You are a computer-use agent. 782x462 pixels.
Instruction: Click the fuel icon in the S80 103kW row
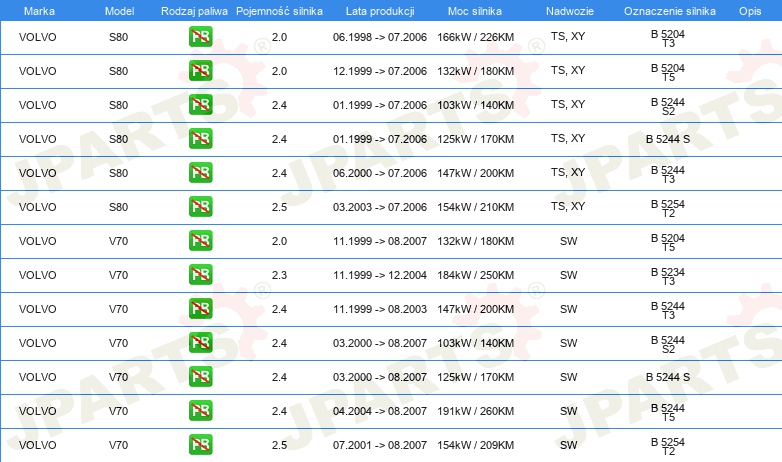coord(200,105)
